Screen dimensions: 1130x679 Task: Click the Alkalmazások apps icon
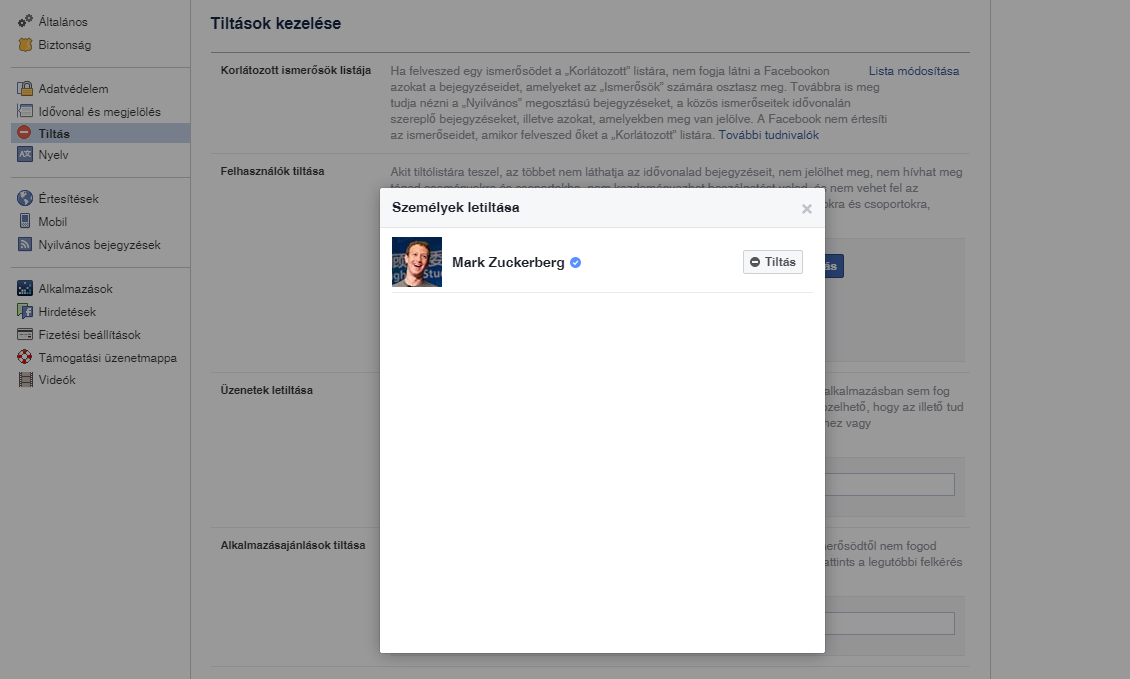pyautogui.click(x=25, y=288)
